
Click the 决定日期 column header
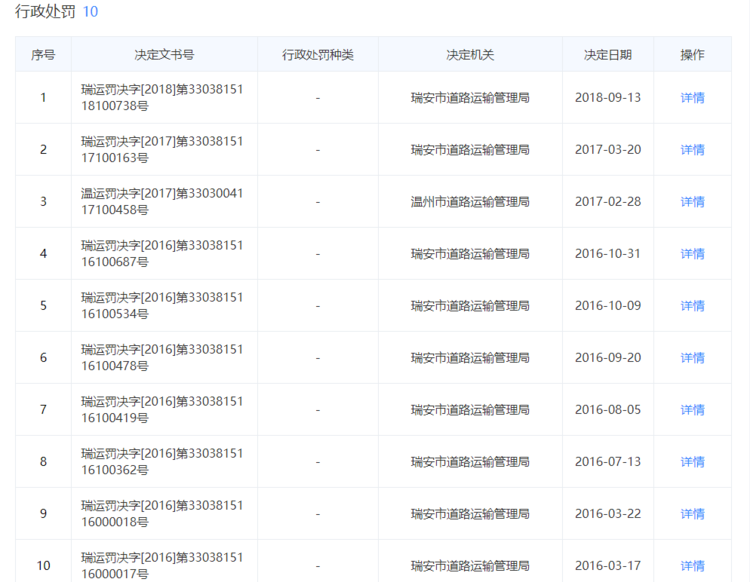point(608,55)
